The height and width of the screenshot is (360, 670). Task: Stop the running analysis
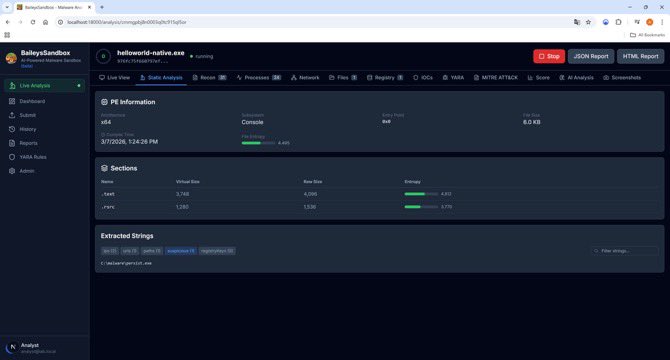point(549,56)
